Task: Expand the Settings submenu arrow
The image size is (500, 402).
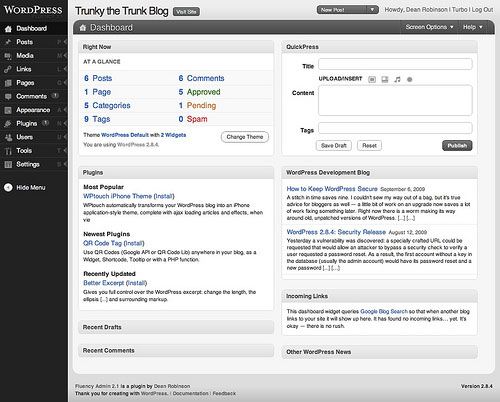Action: 65,164
